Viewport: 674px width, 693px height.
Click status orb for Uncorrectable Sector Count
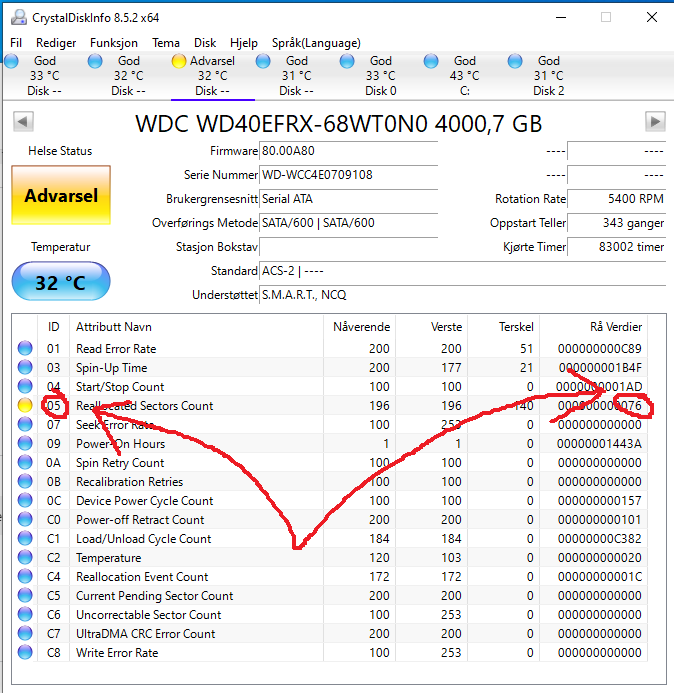pos(25,614)
